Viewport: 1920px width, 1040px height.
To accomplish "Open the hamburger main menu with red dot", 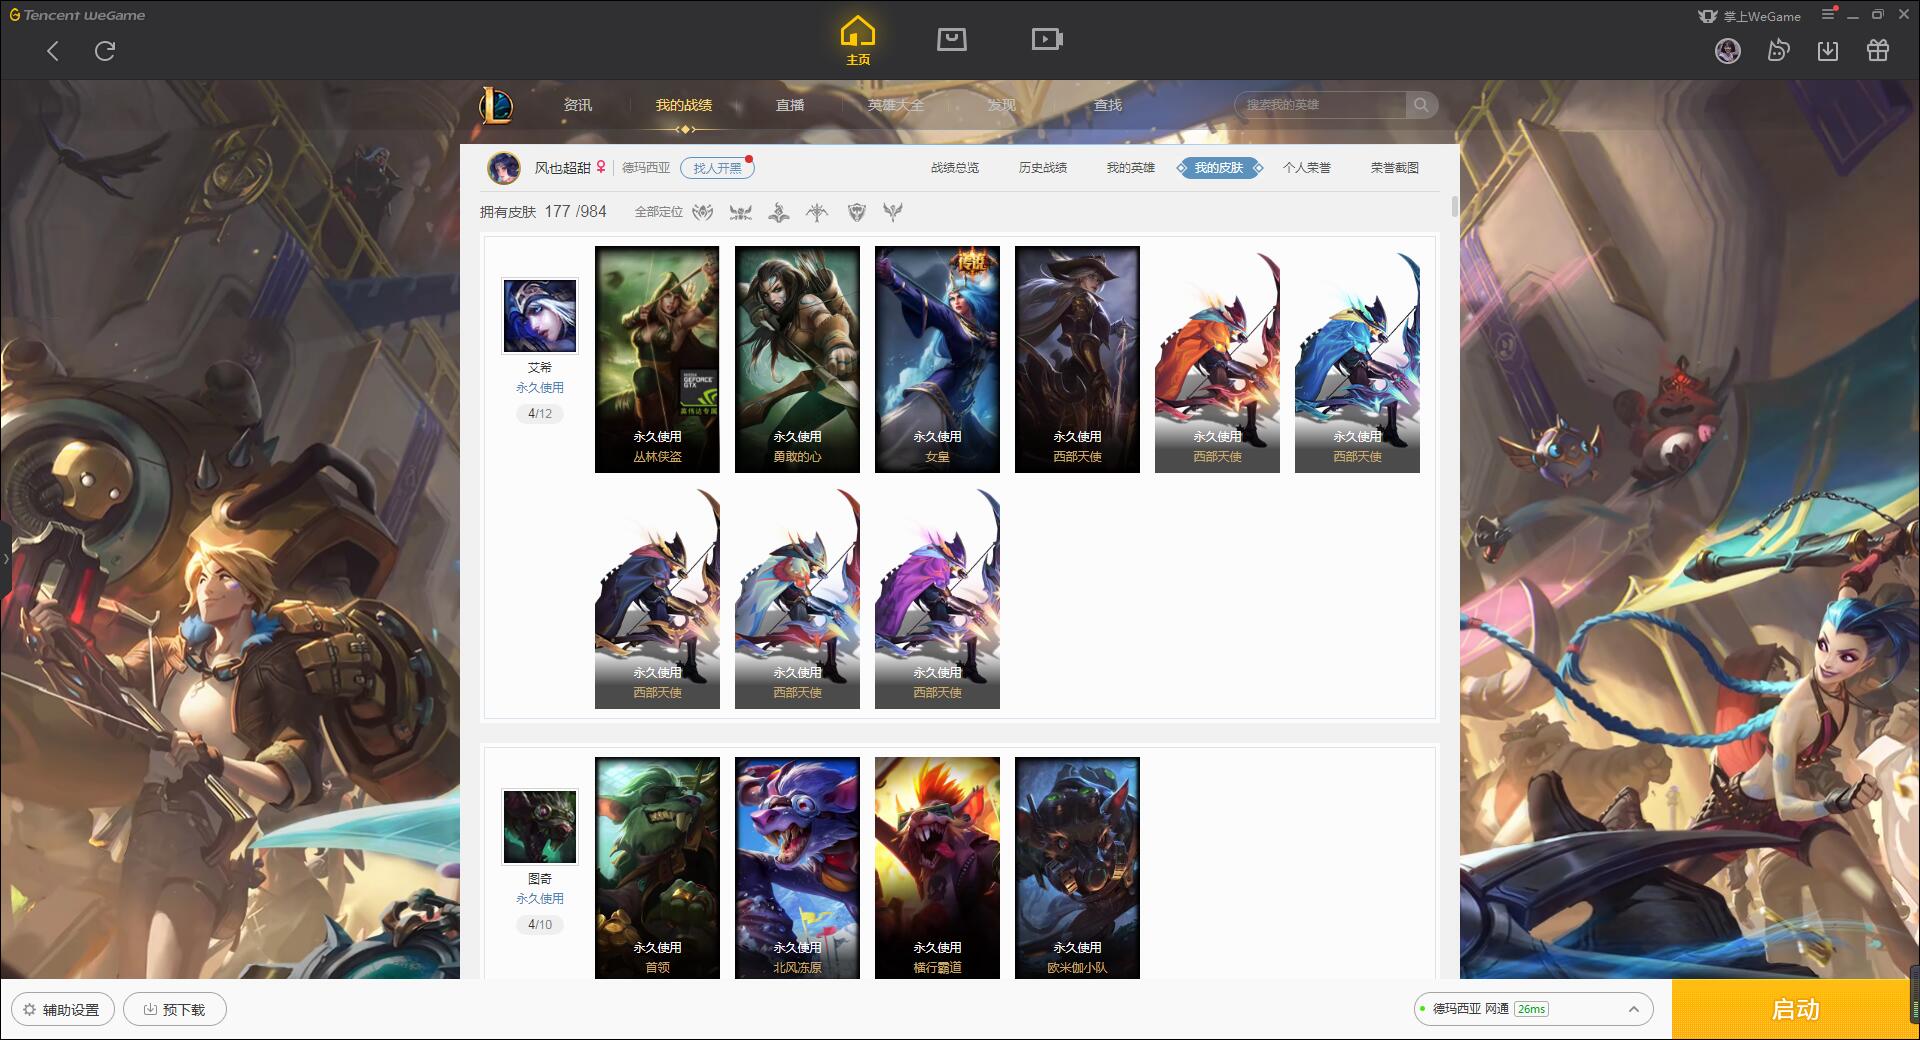I will [x=1829, y=15].
